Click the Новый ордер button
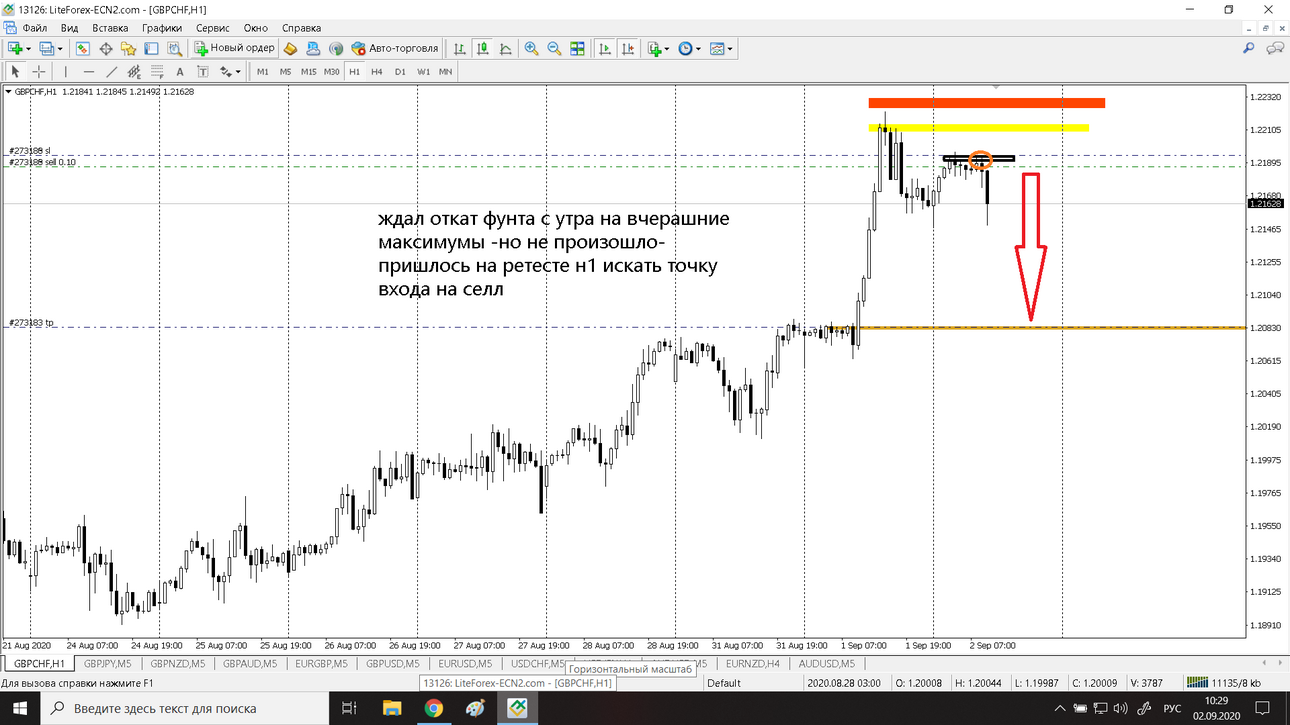The width and height of the screenshot is (1290, 725). click(x=234, y=48)
